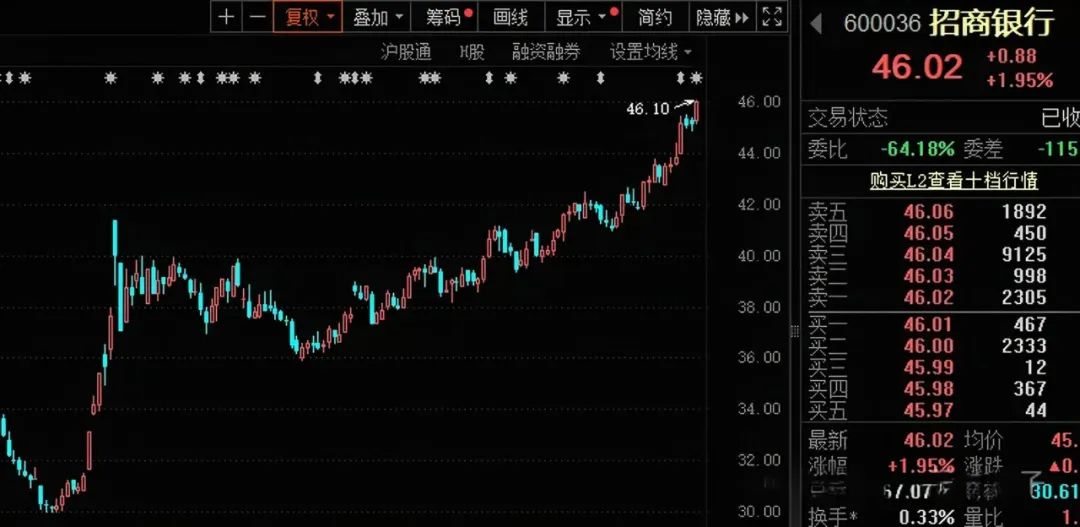Open the 设置均线 moving average settings

pos(651,52)
